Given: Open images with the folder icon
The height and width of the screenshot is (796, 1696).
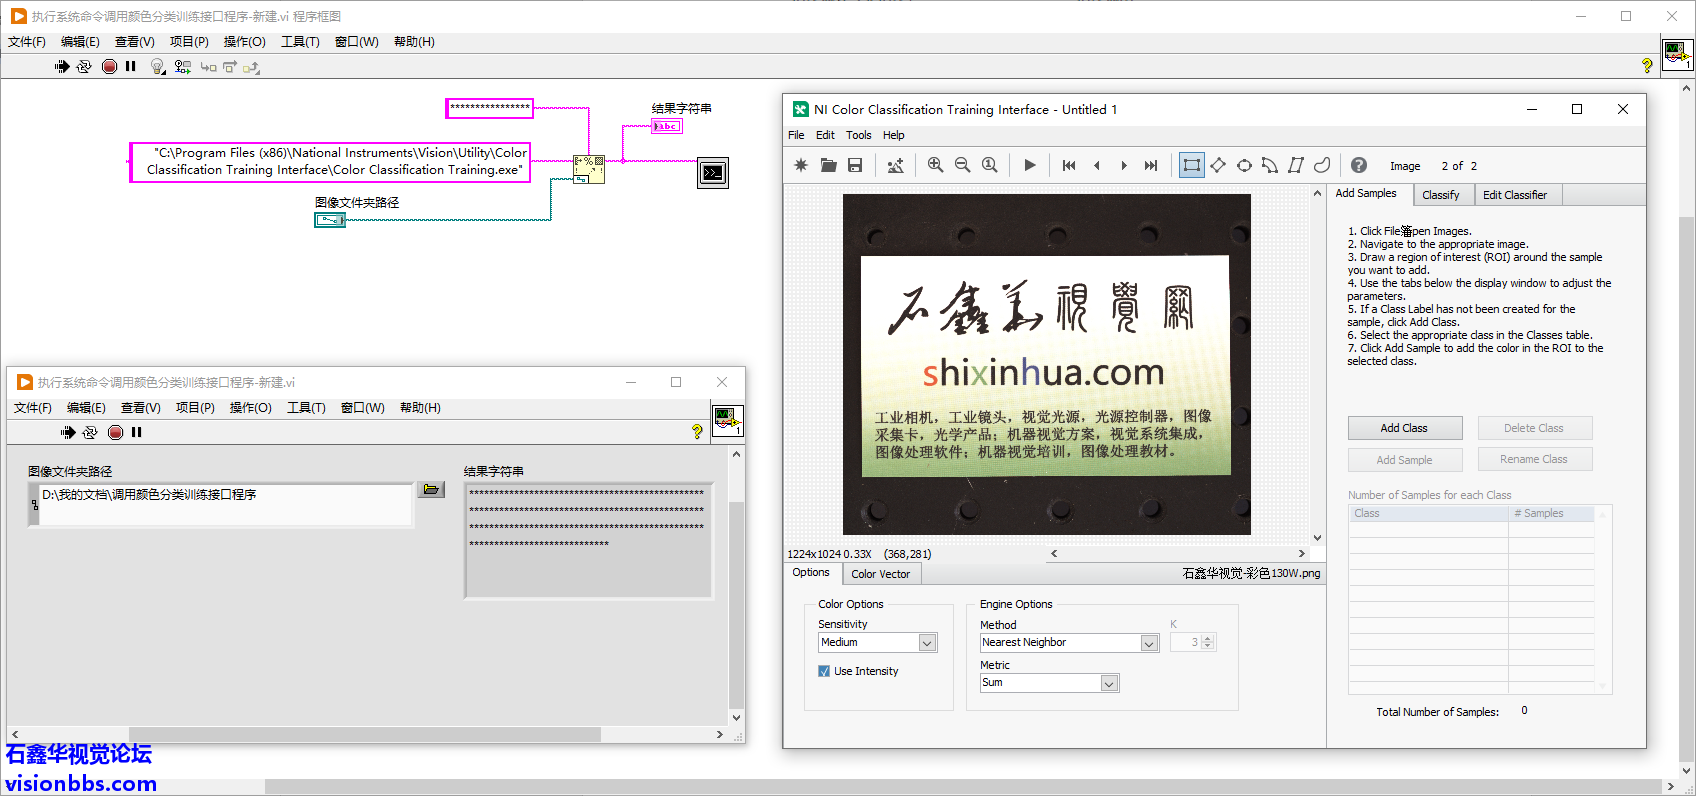Looking at the screenshot, I should pos(828,166).
